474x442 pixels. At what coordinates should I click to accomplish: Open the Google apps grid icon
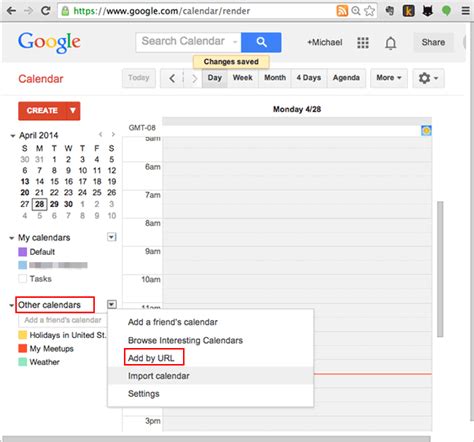[363, 42]
